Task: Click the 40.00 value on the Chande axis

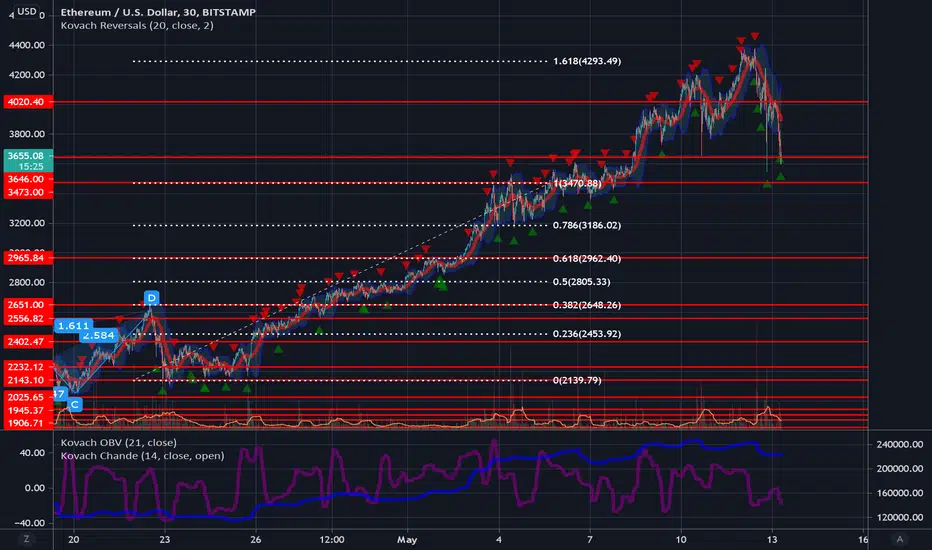Action: (32, 452)
